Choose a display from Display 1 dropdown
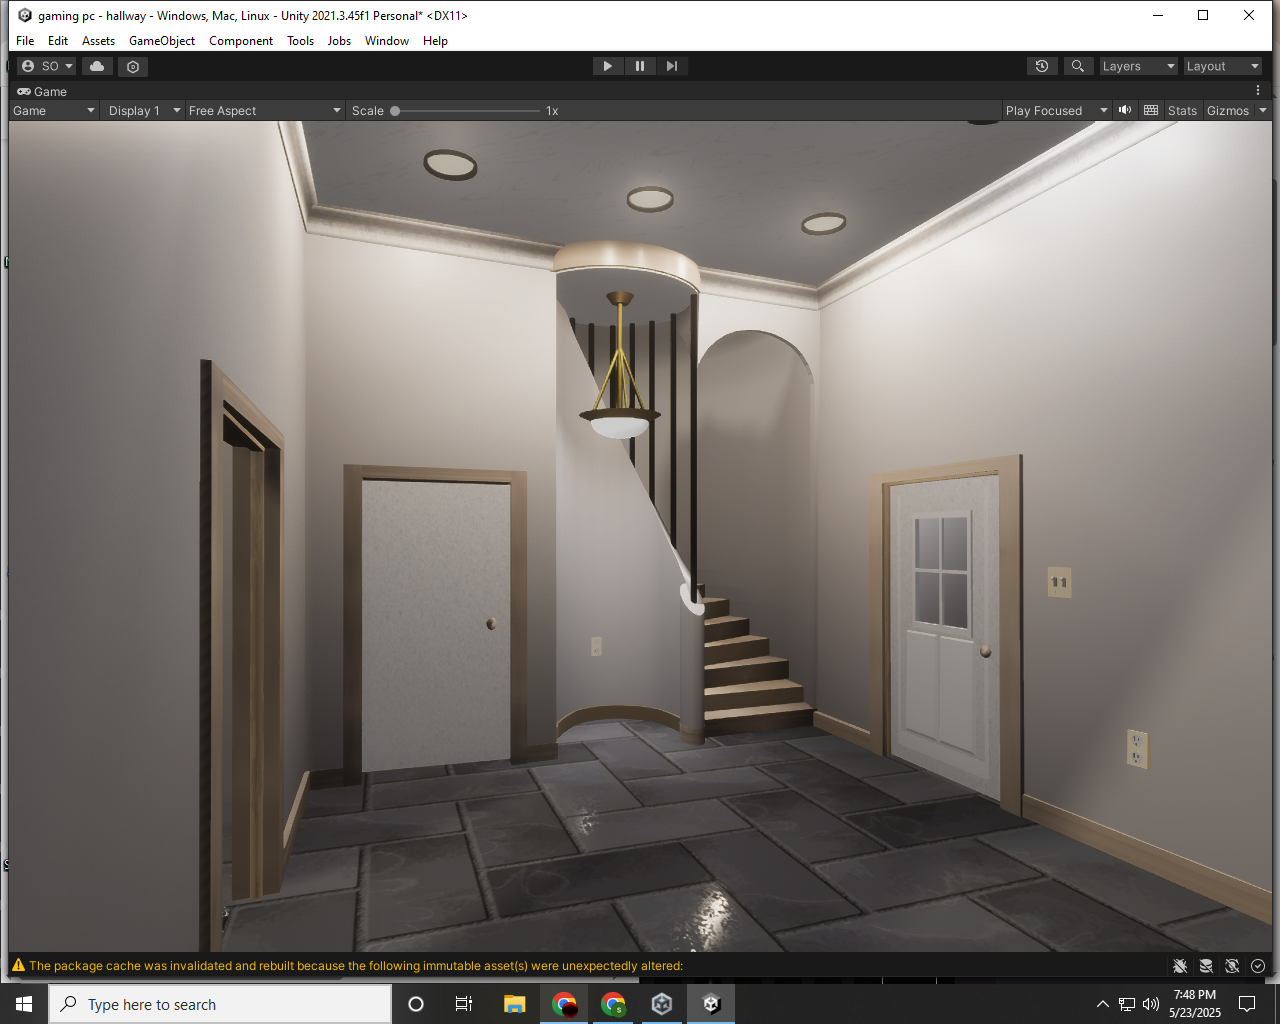The width and height of the screenshot is (1280, 1024). coord(144,111)
